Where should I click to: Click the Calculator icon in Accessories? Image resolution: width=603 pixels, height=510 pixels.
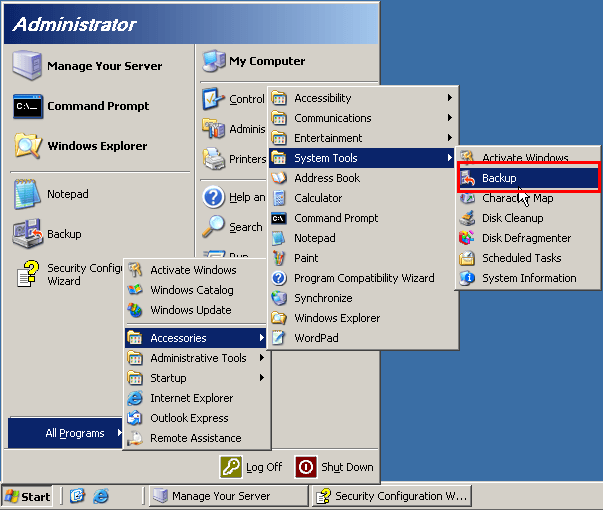tap(279, 198)
